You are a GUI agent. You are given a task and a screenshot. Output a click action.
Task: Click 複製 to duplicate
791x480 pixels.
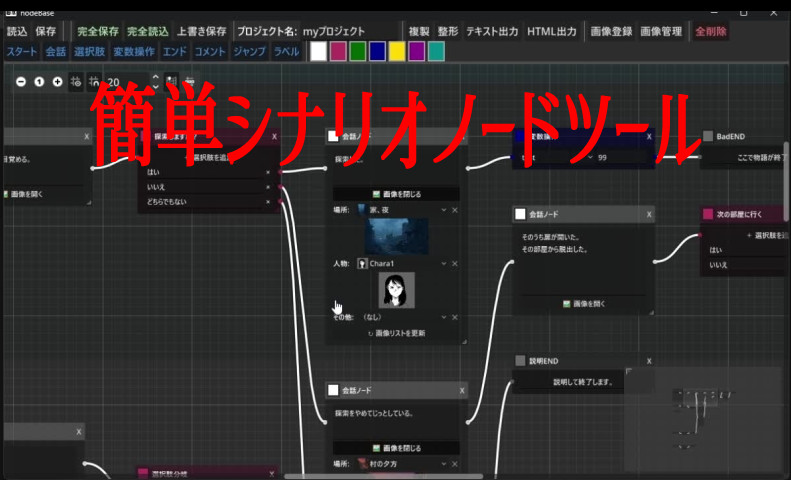419,31
